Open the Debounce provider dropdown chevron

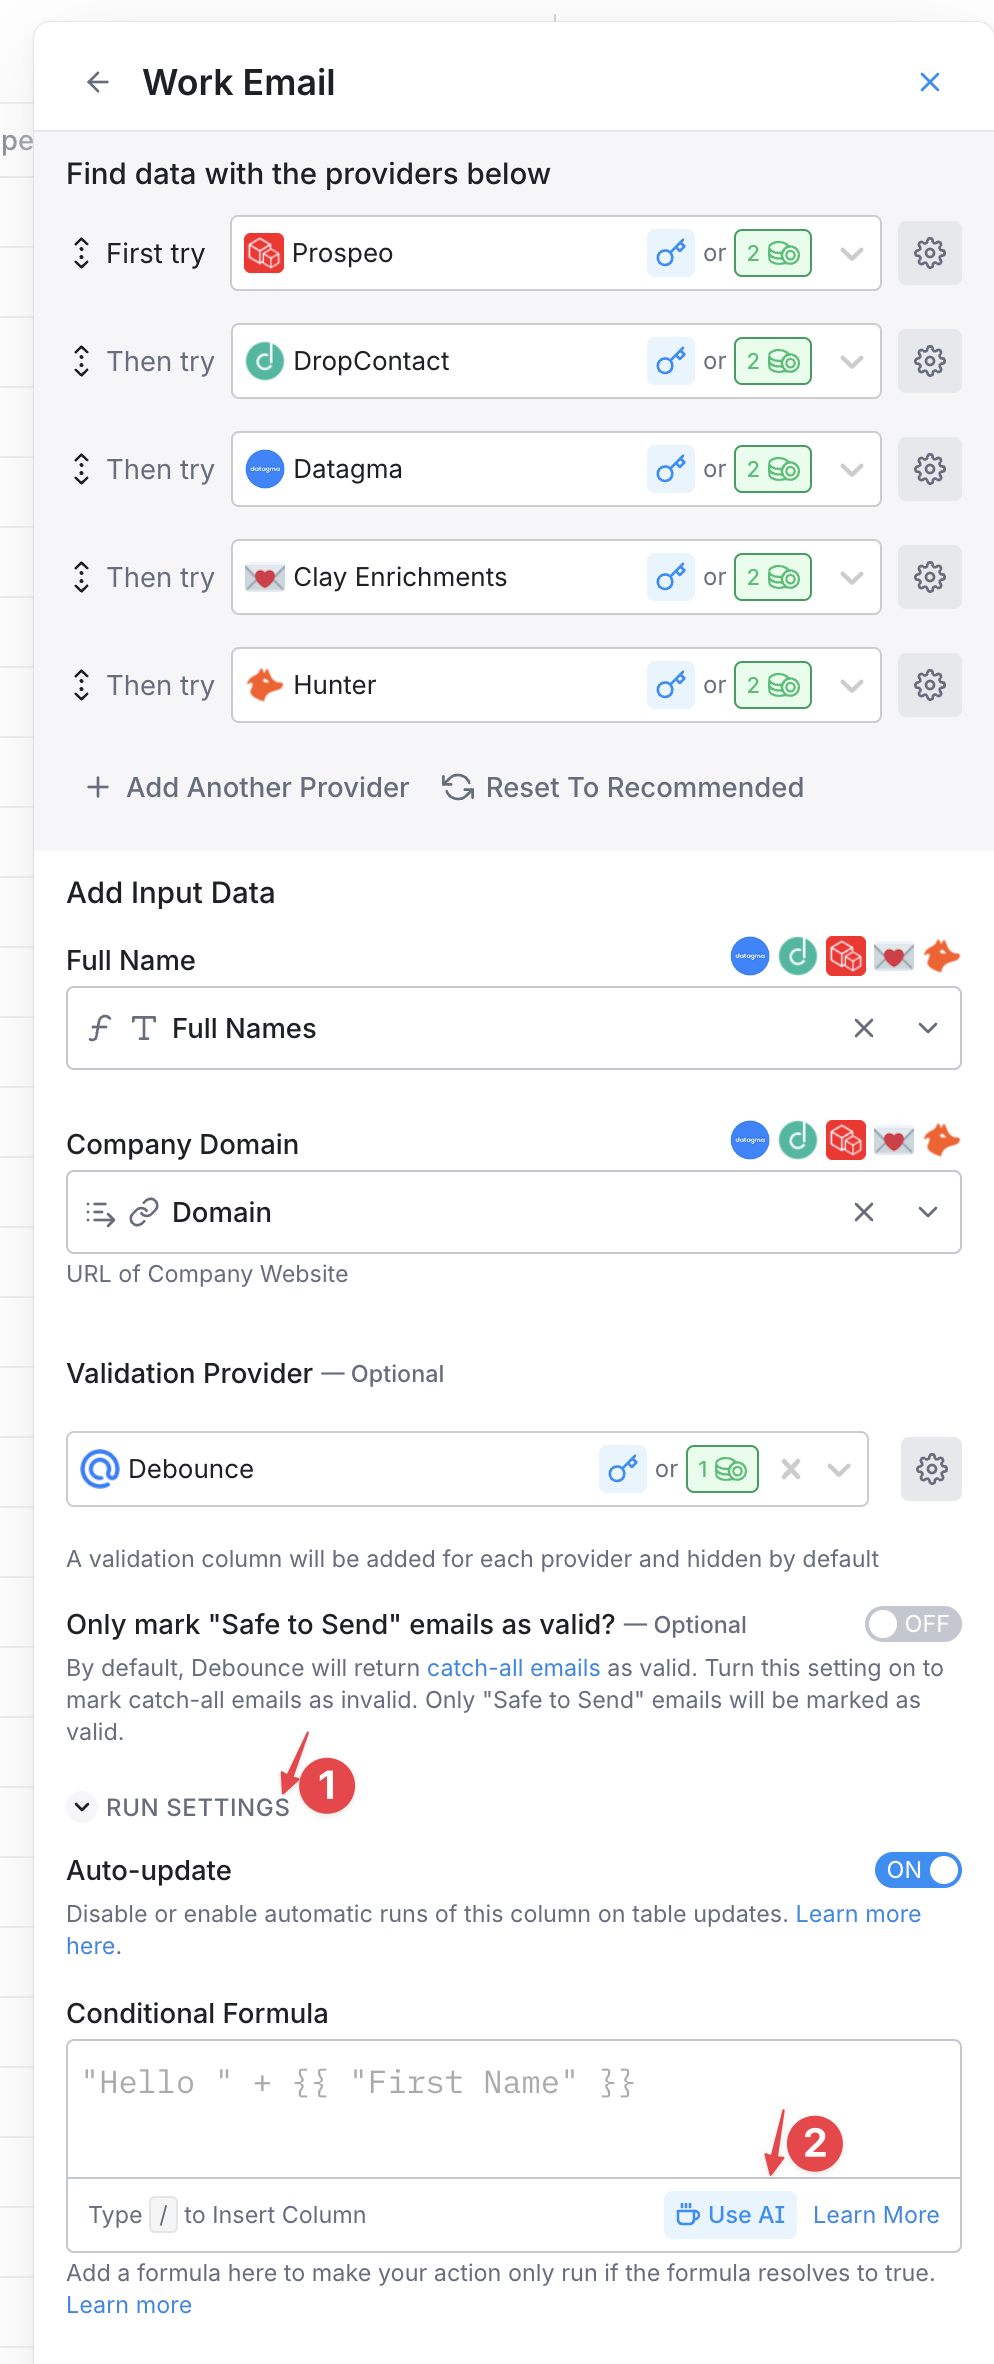(839, 1469)
